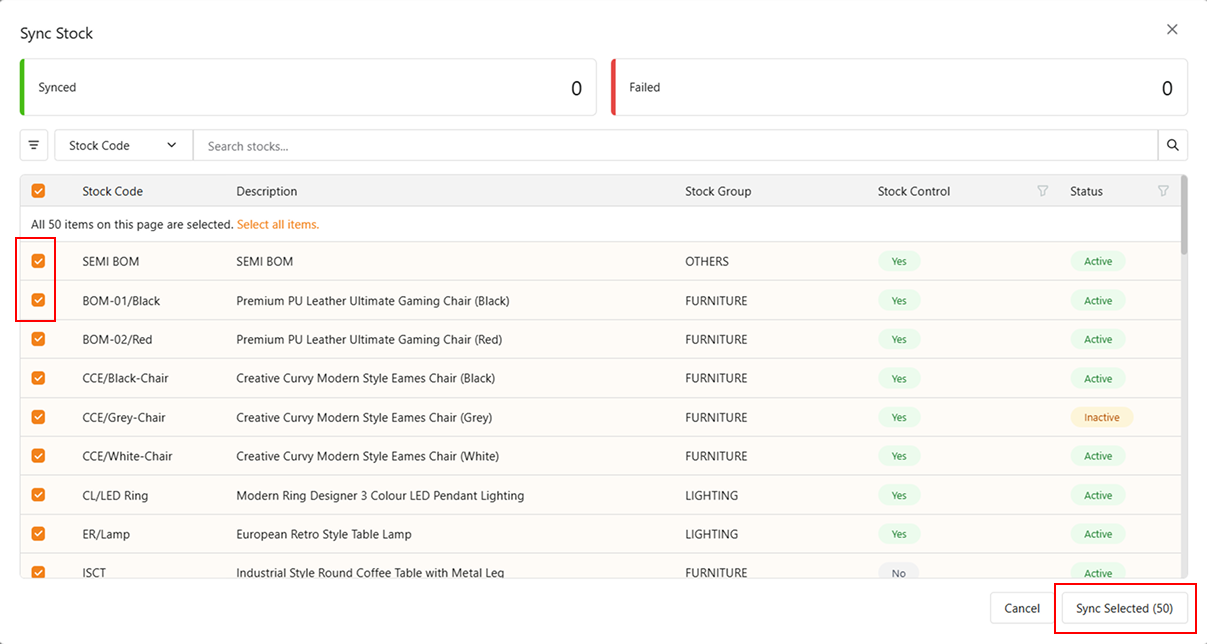Uncheck the BOM-01/Black row checkbox
The width and height of the screenshot is (1207, 644).
(38, 300)
